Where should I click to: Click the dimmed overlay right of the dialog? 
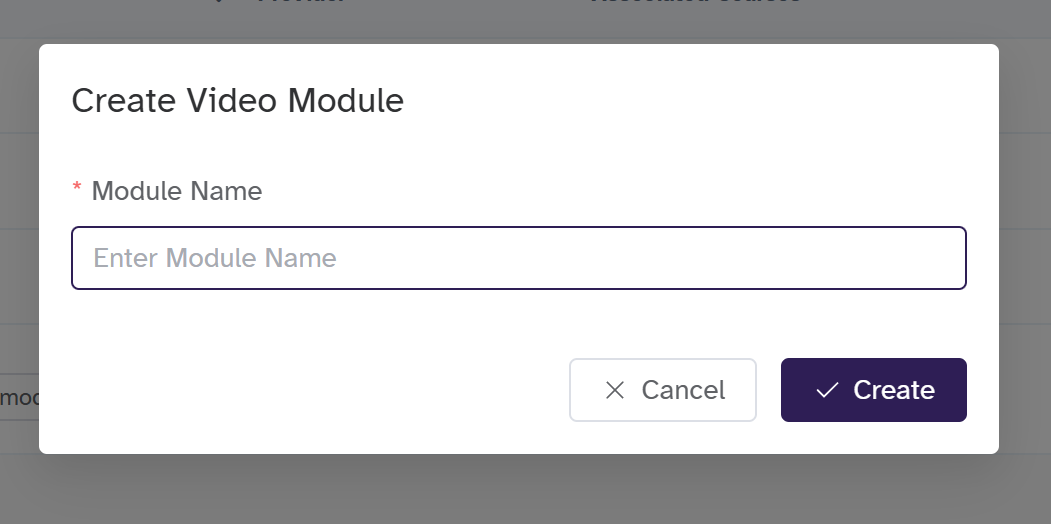click(1025, 250)
